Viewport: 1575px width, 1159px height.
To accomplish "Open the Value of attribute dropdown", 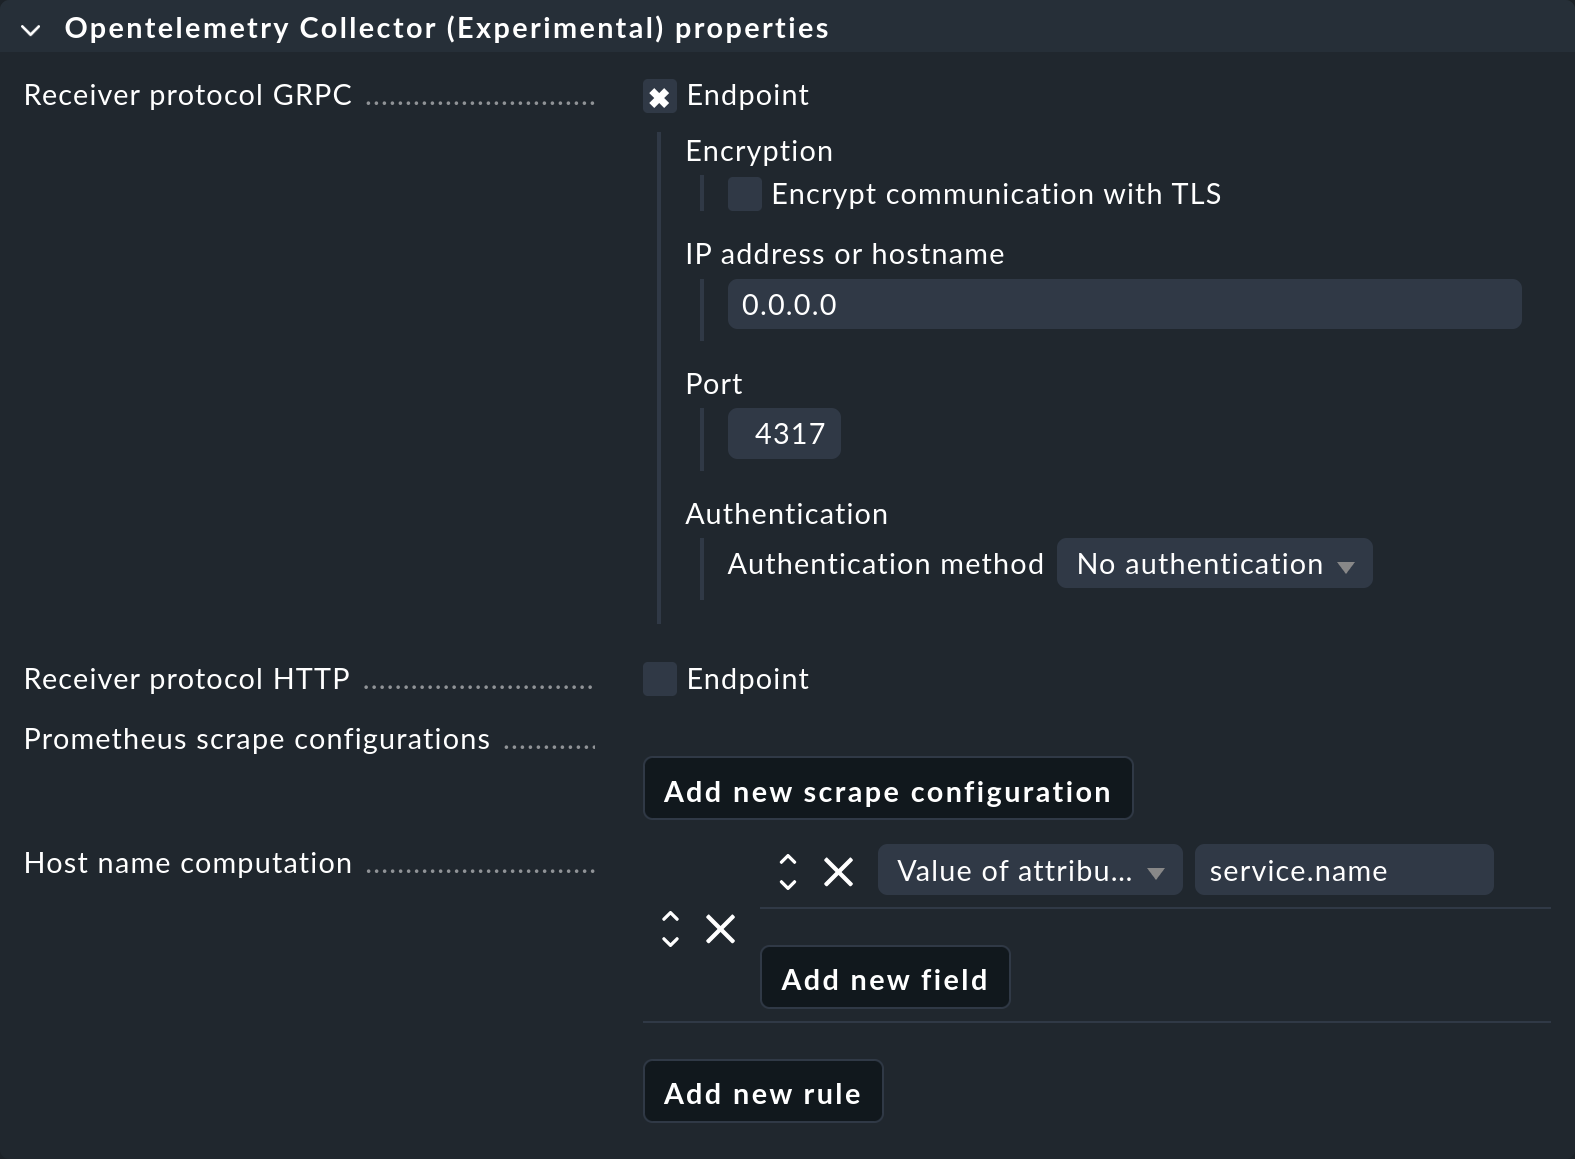I will point(1030,870).
